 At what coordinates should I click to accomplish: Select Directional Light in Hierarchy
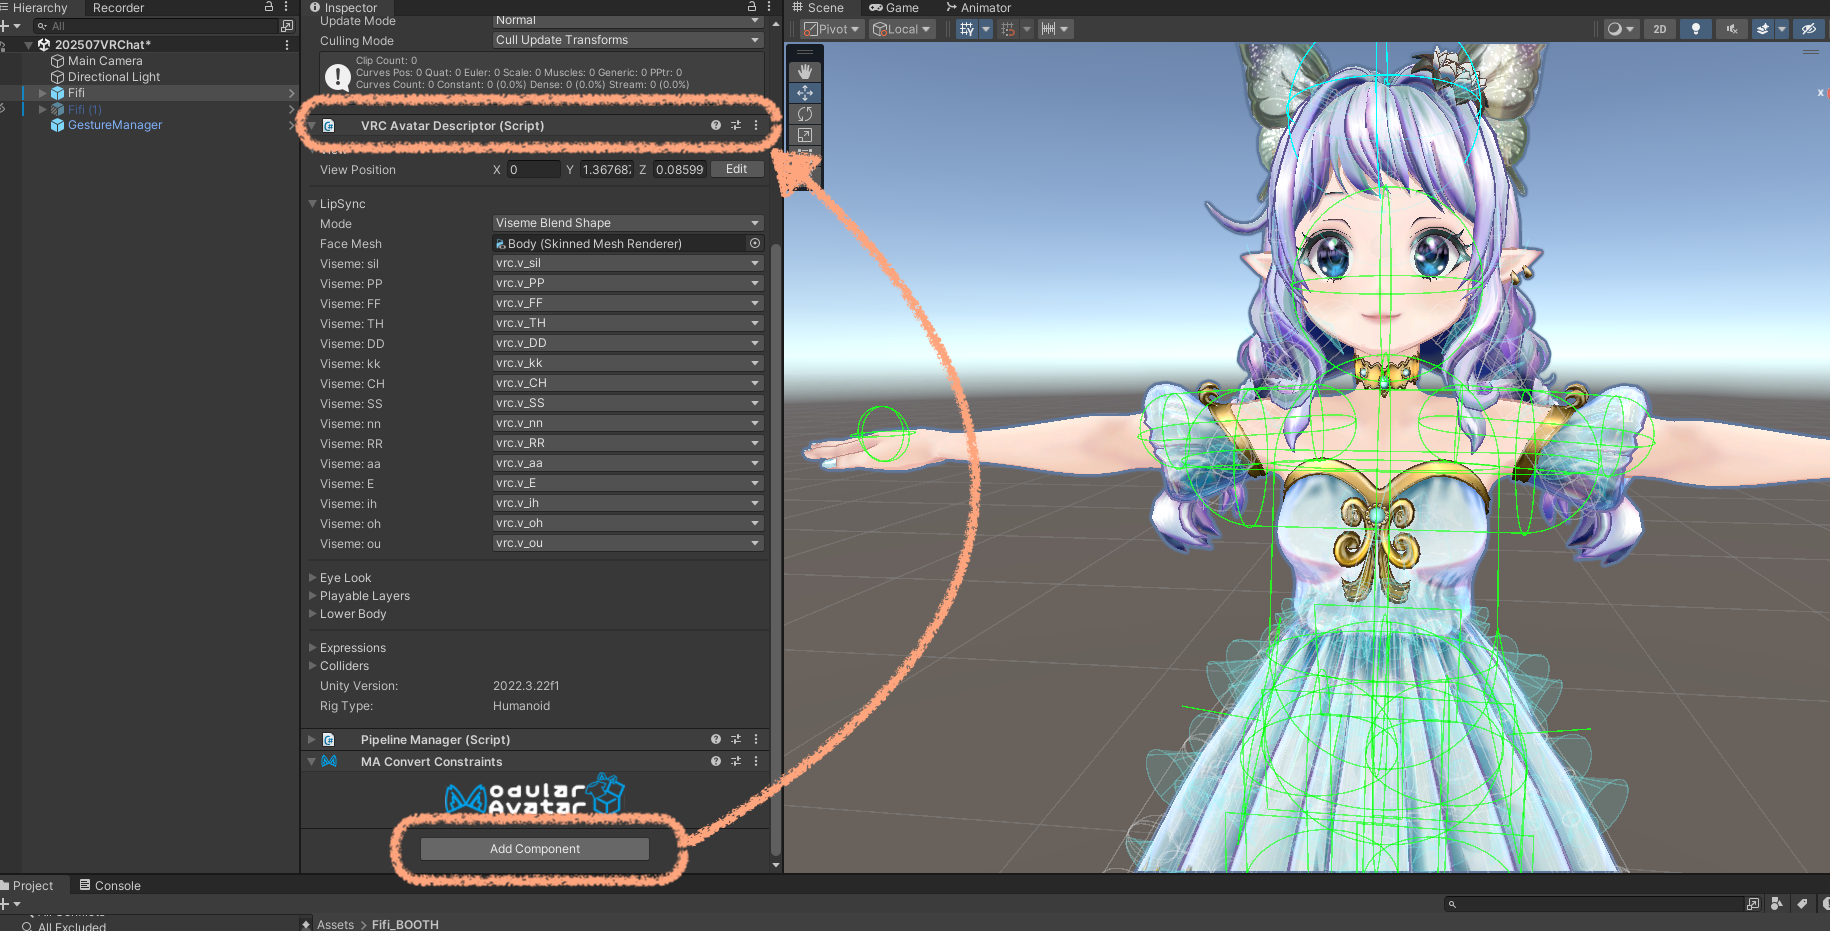click(x=114, y=77)
